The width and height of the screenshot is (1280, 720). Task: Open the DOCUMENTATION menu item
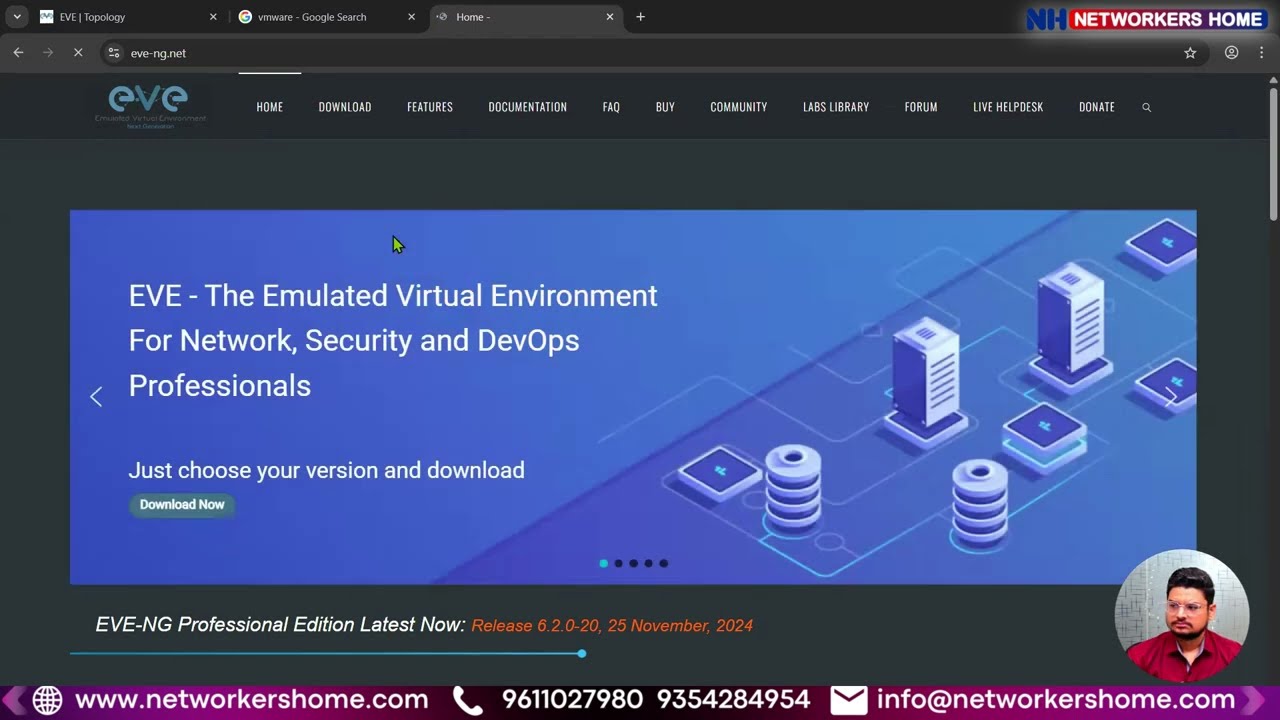(528, 107)
